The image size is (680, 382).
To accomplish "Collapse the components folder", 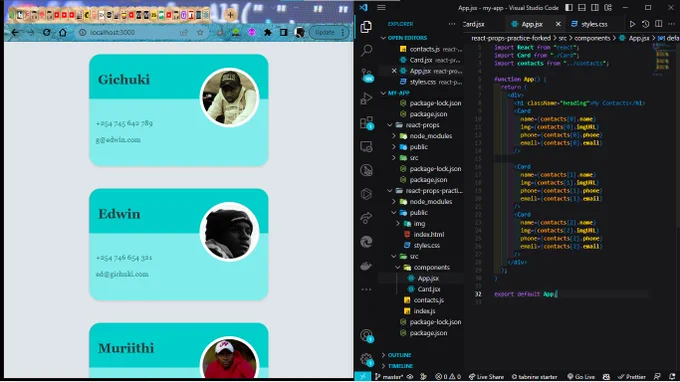I will point(432,267).
